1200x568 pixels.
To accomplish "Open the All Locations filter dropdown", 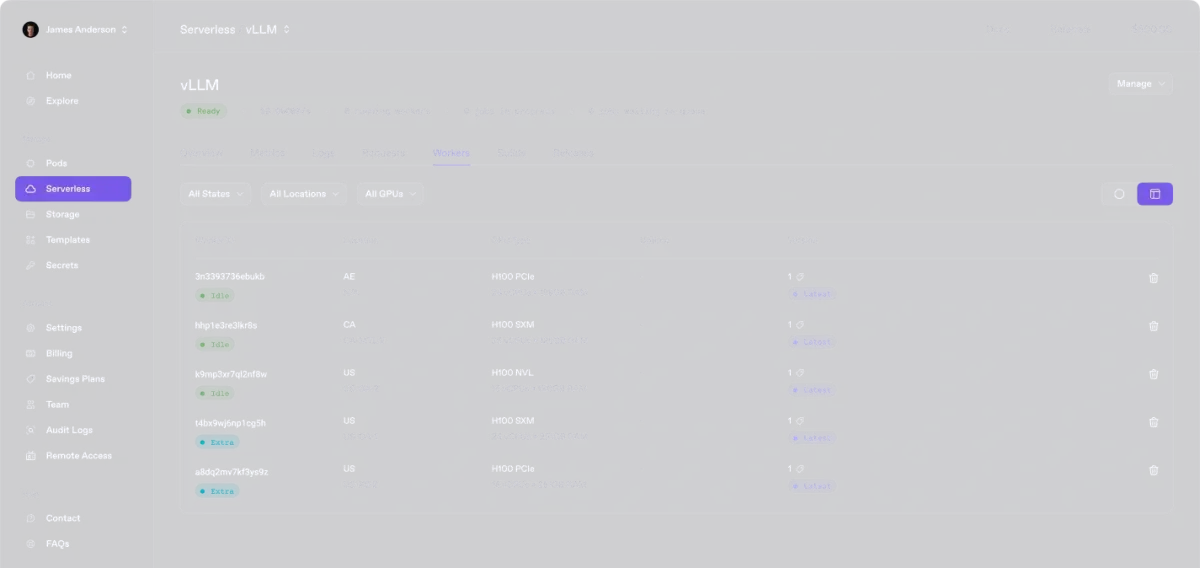I will click(305, 194).
